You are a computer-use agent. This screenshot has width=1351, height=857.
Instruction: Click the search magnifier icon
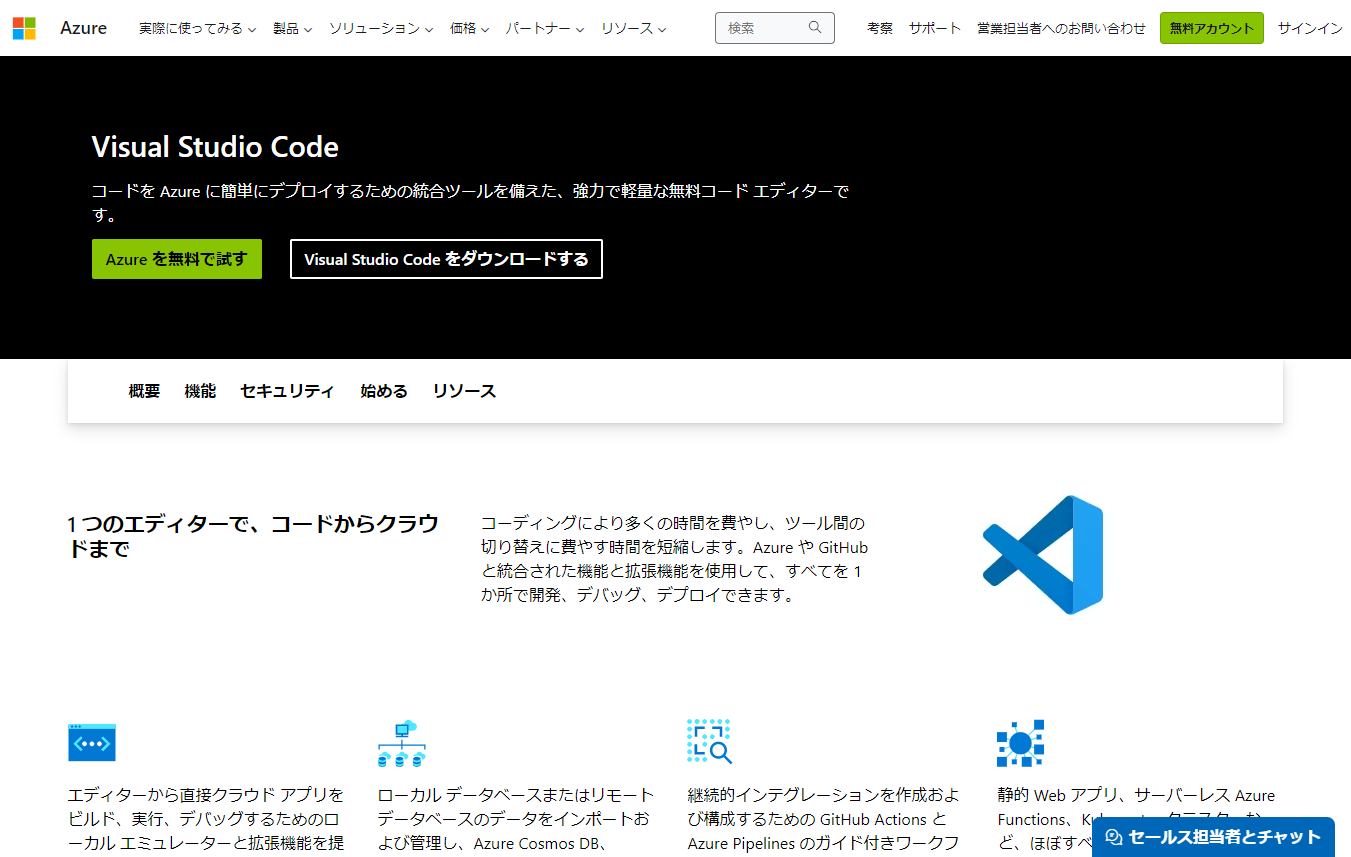(x=815, y=27)
